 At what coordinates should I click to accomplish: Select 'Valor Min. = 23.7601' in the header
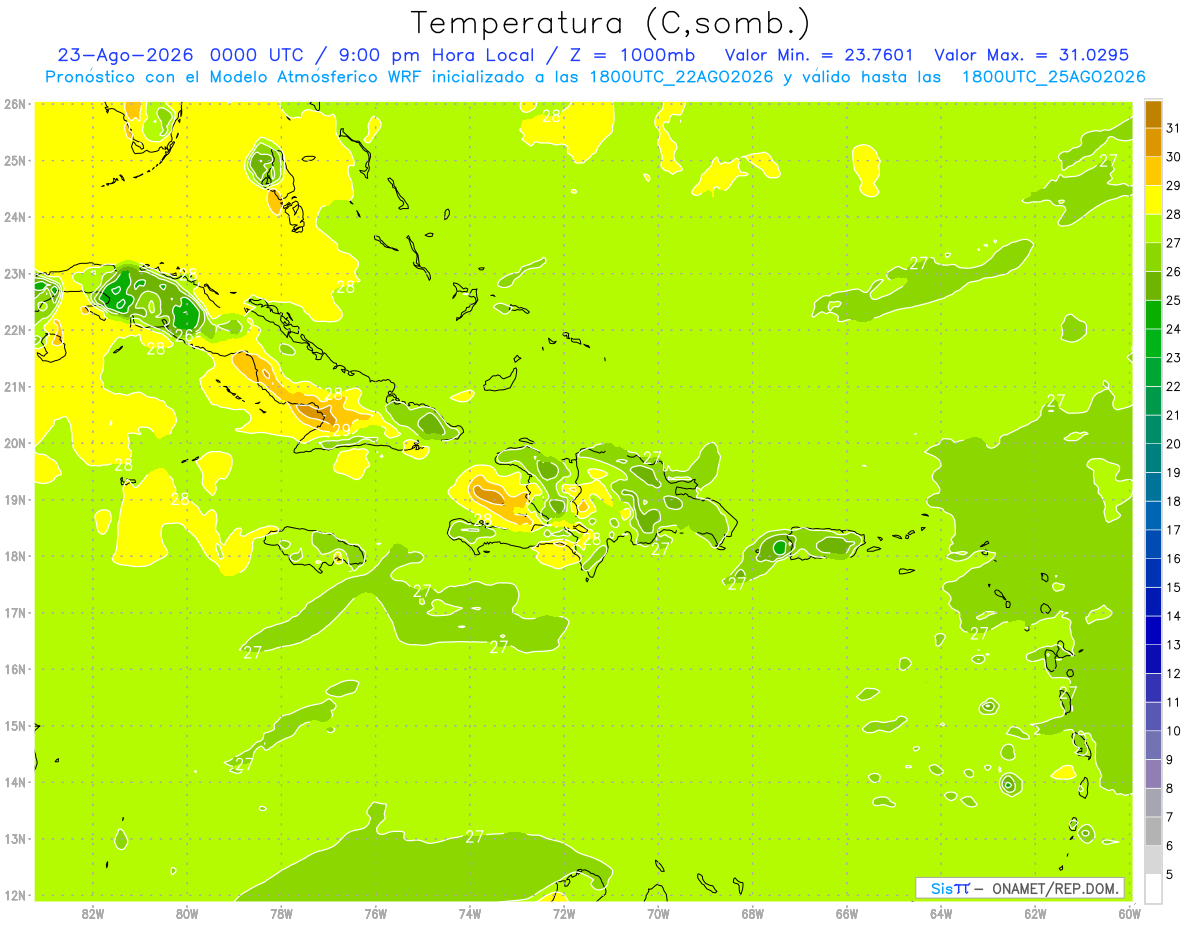point(818,55)
